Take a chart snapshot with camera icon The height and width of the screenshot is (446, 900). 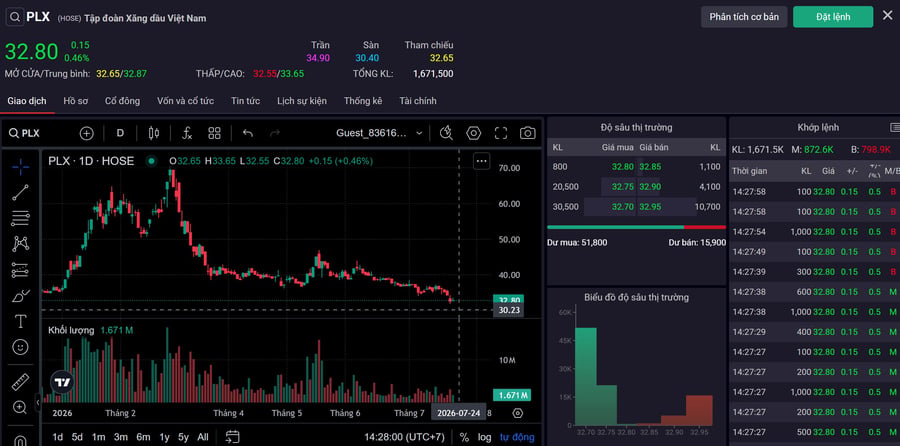coord(527,133)
